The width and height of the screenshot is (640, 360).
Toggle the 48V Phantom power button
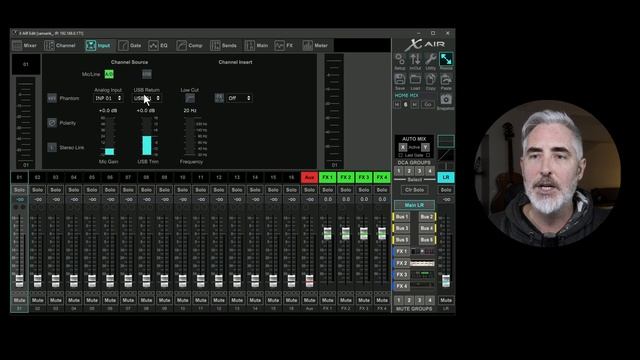coord(52,98)
